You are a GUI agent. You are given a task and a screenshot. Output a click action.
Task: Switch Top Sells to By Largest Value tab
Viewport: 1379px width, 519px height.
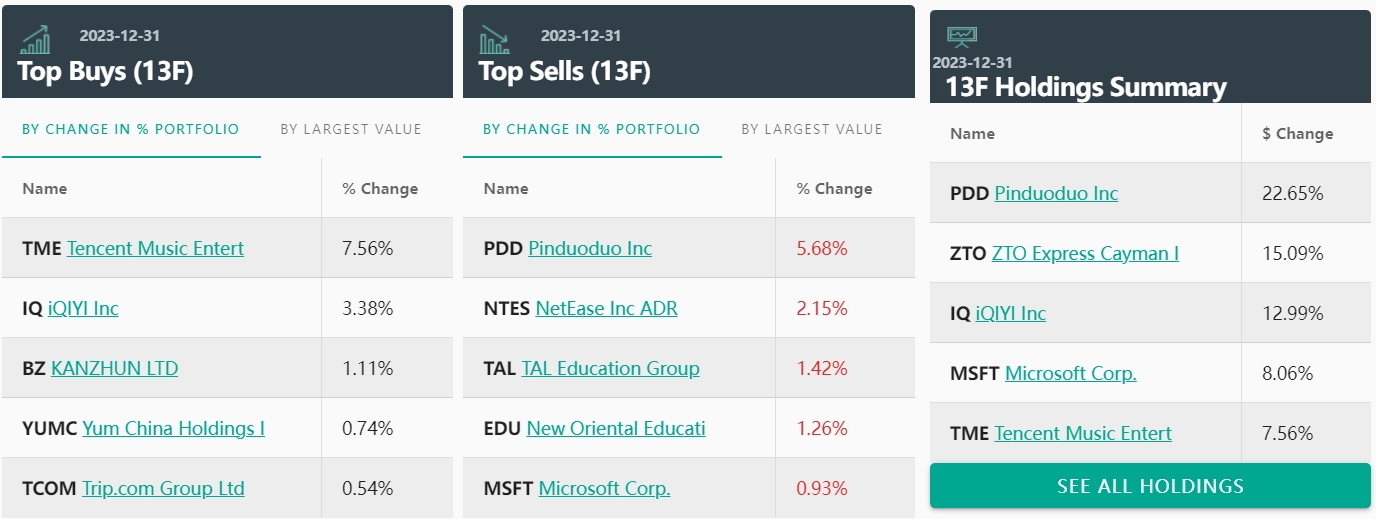tap(812, 129)
